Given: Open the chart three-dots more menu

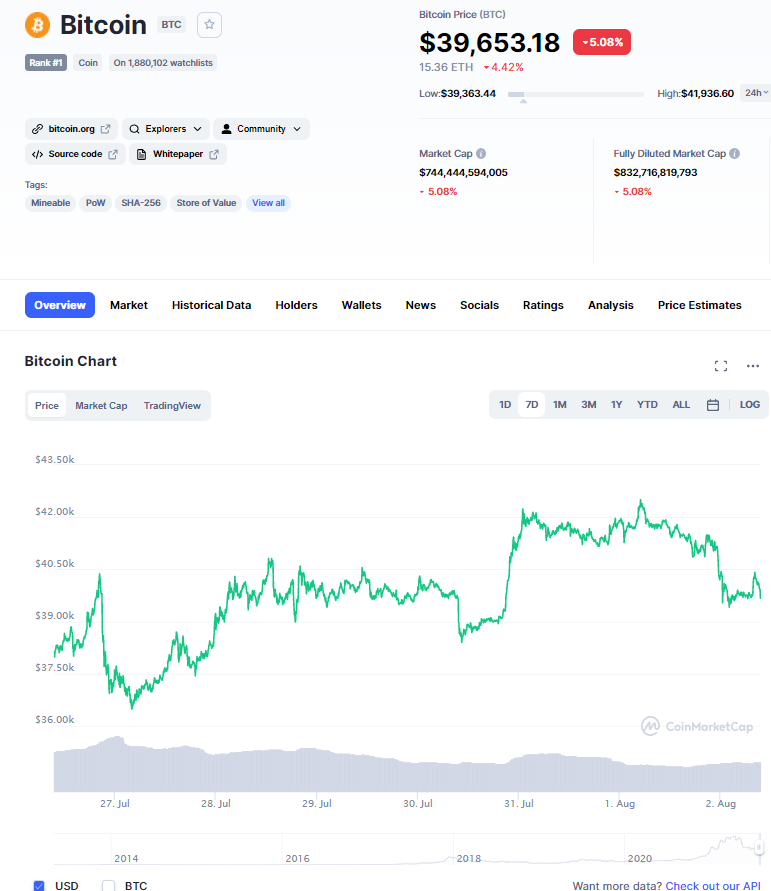Looking at the screenshot, I should click(753, 366).
